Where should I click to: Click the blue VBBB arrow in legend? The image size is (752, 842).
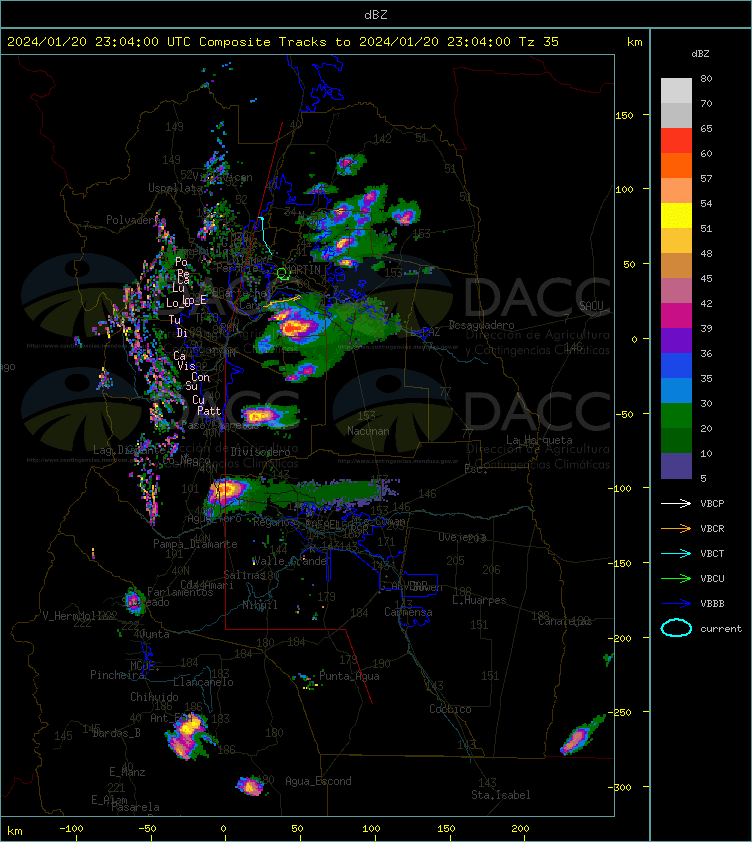pyautogui.click(x=676, y=604)
